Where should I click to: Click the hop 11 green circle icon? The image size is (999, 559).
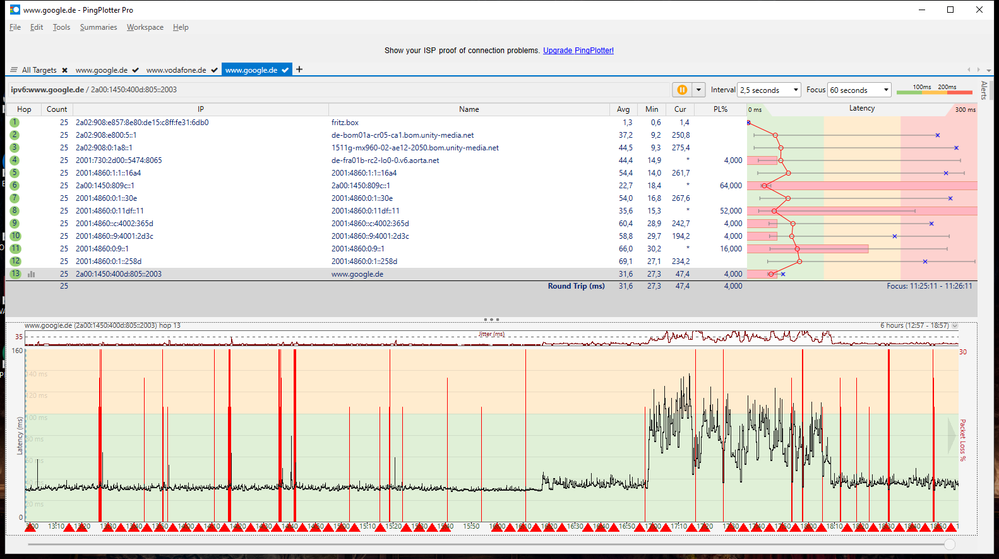point(15,249)
